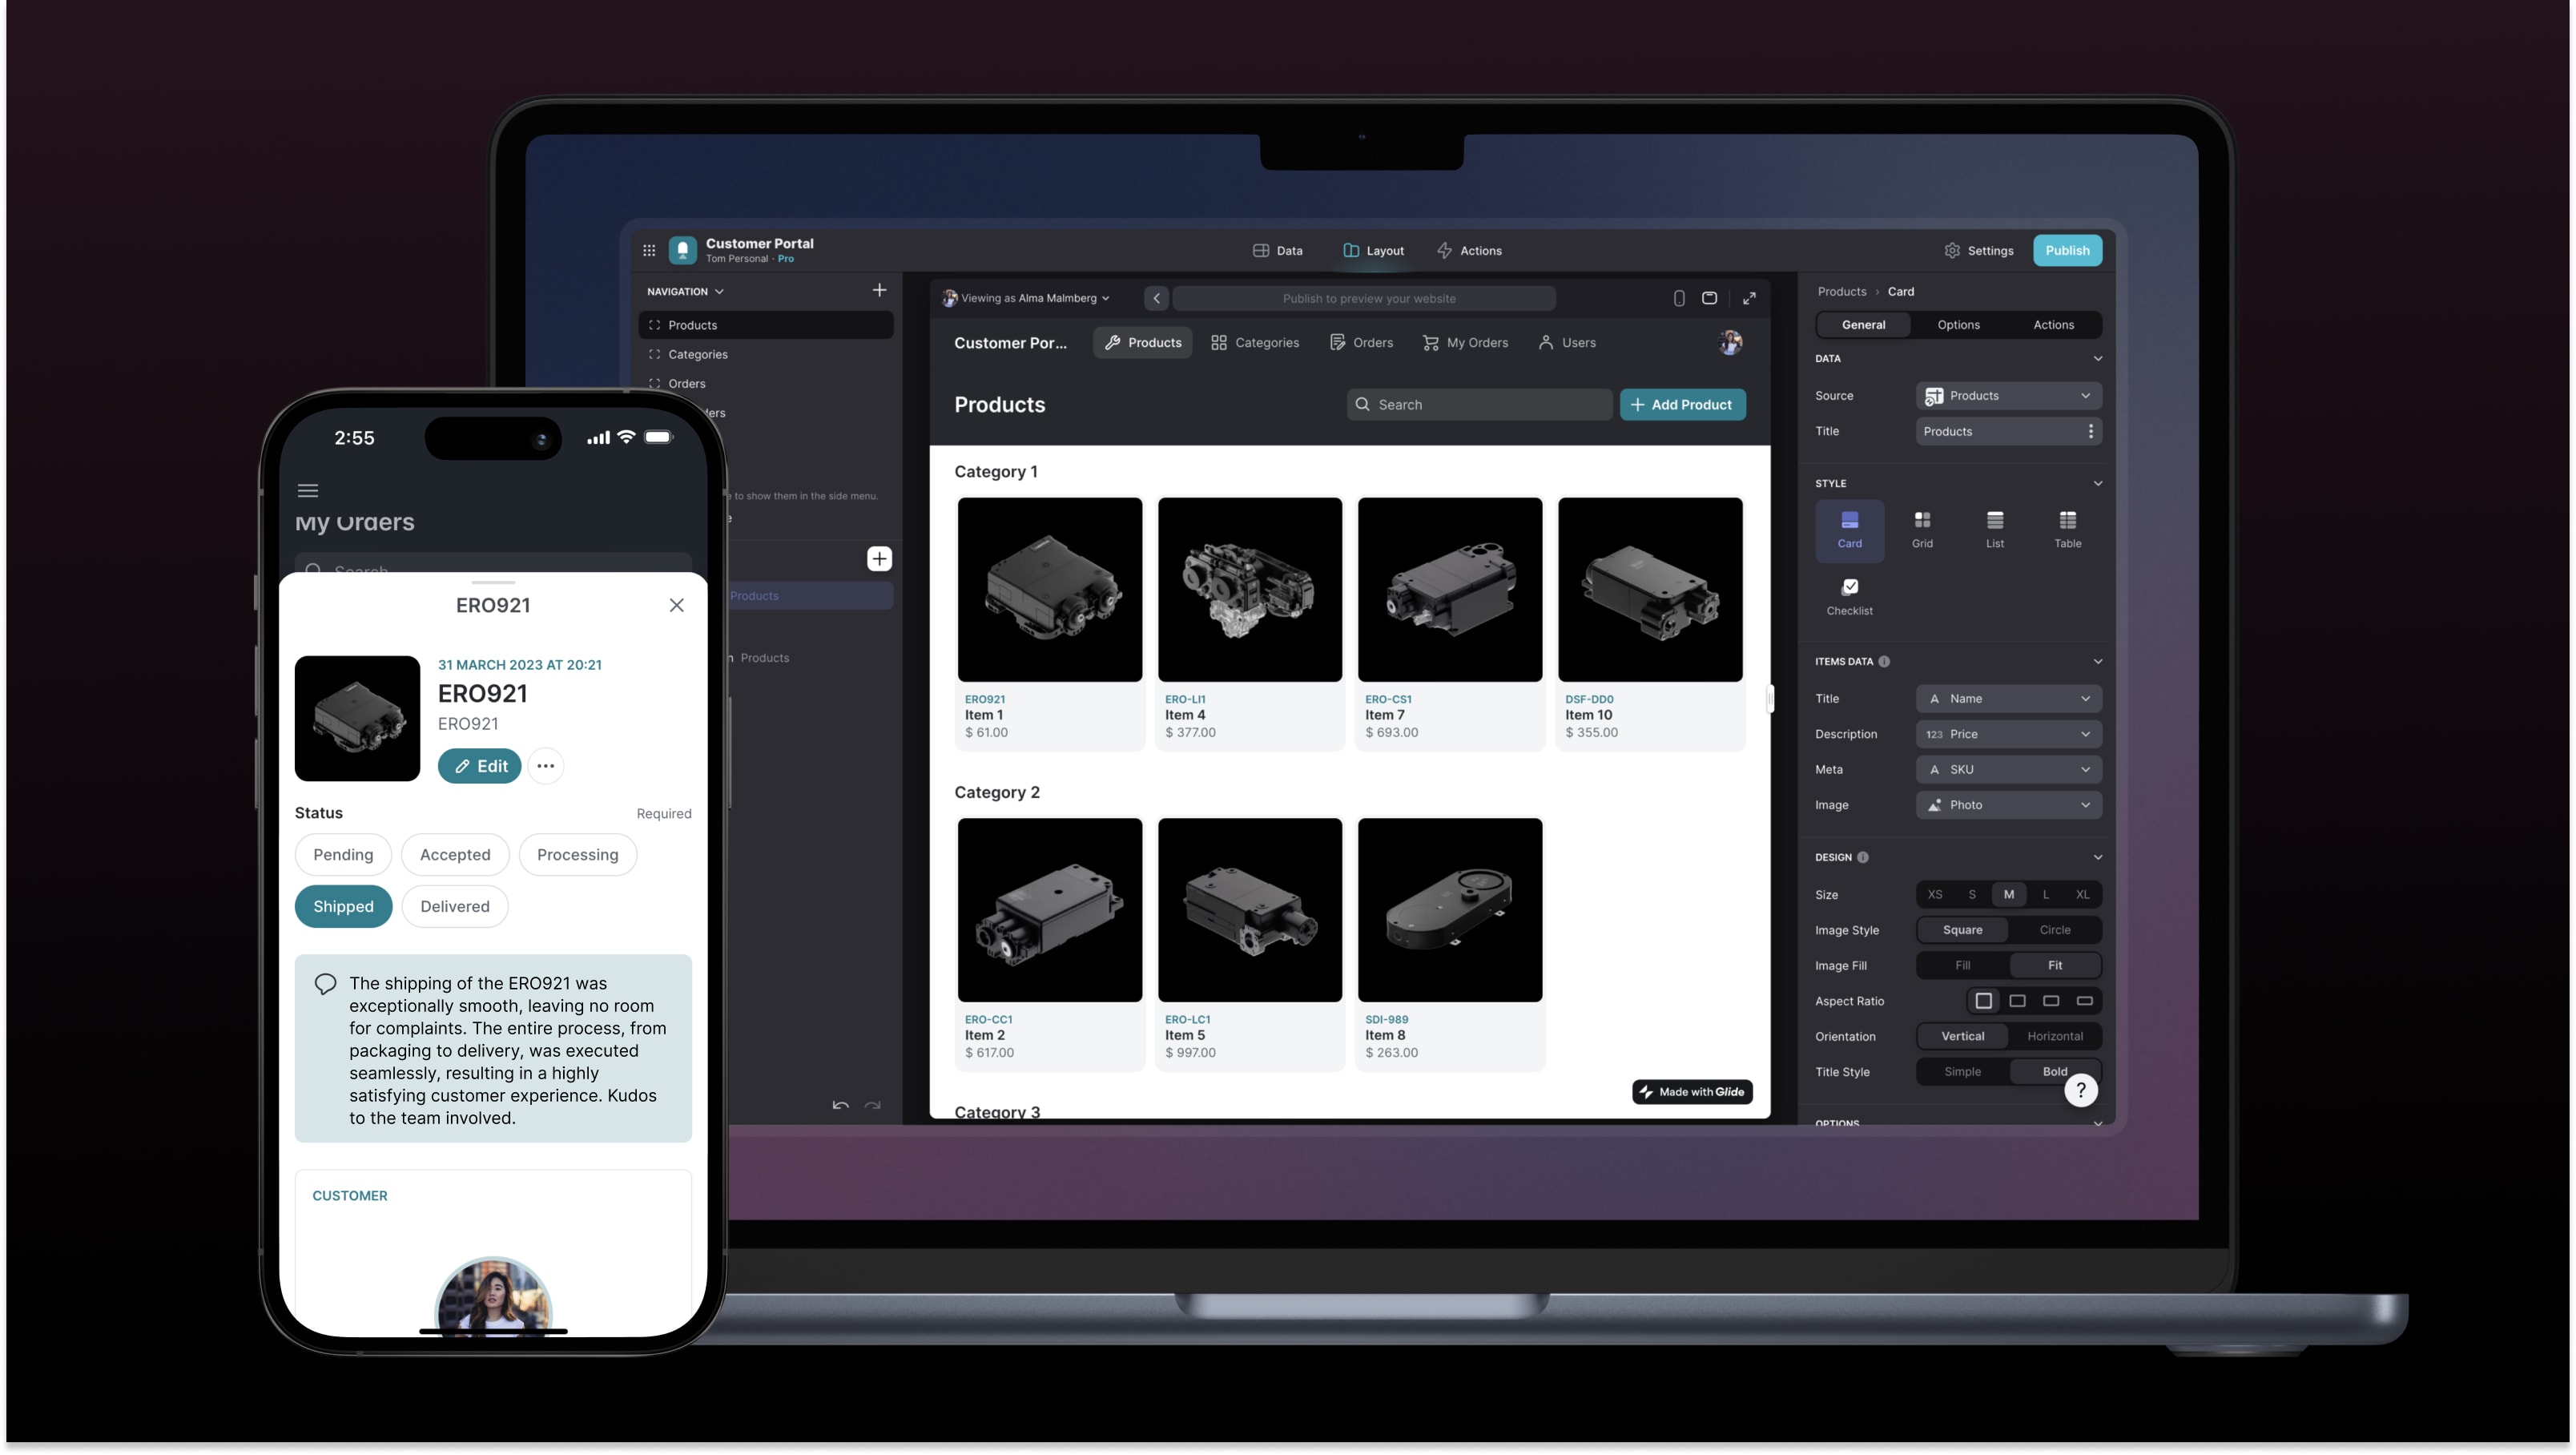The image size is (2576, 1455).
Task: Click the Add Product button
Action: (x=1682, y=404)
